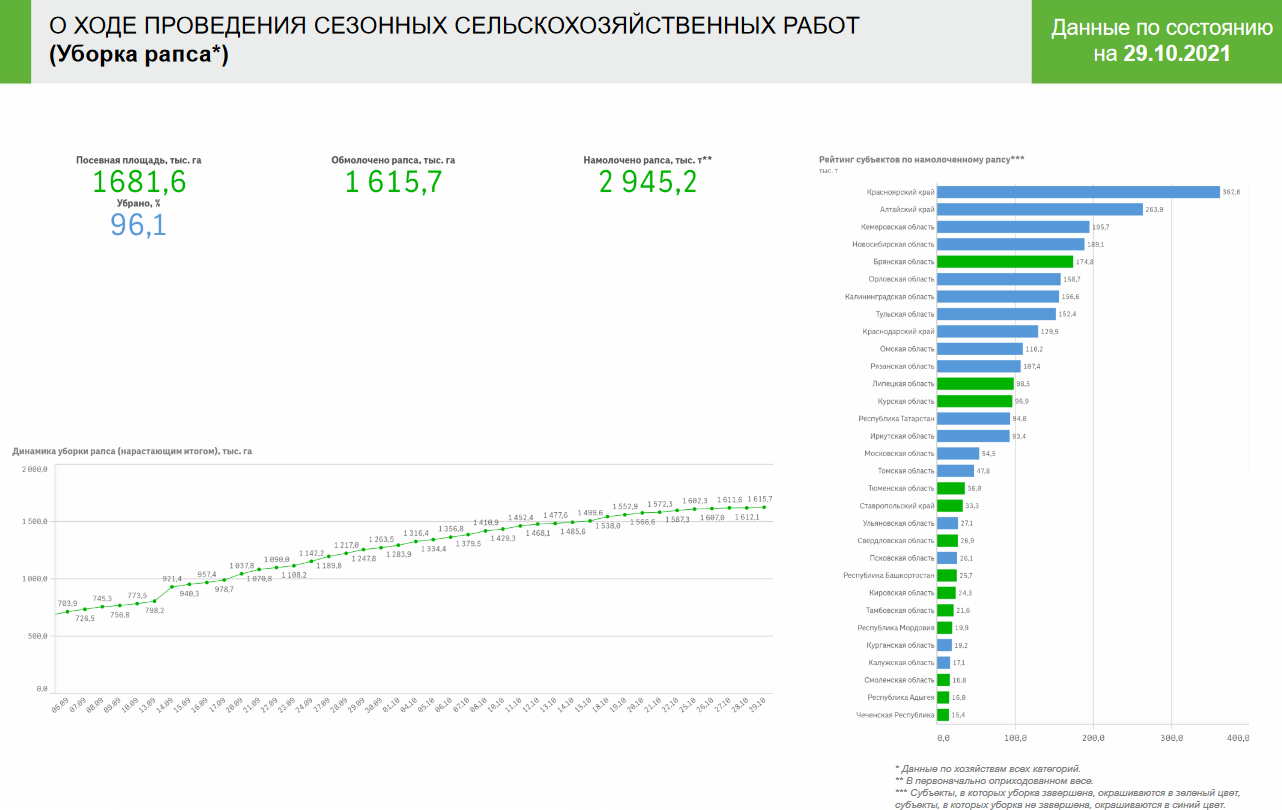Select the 921,4 data point label
This screenshot has width=1282, height=810.
click(x=172, y=579)
